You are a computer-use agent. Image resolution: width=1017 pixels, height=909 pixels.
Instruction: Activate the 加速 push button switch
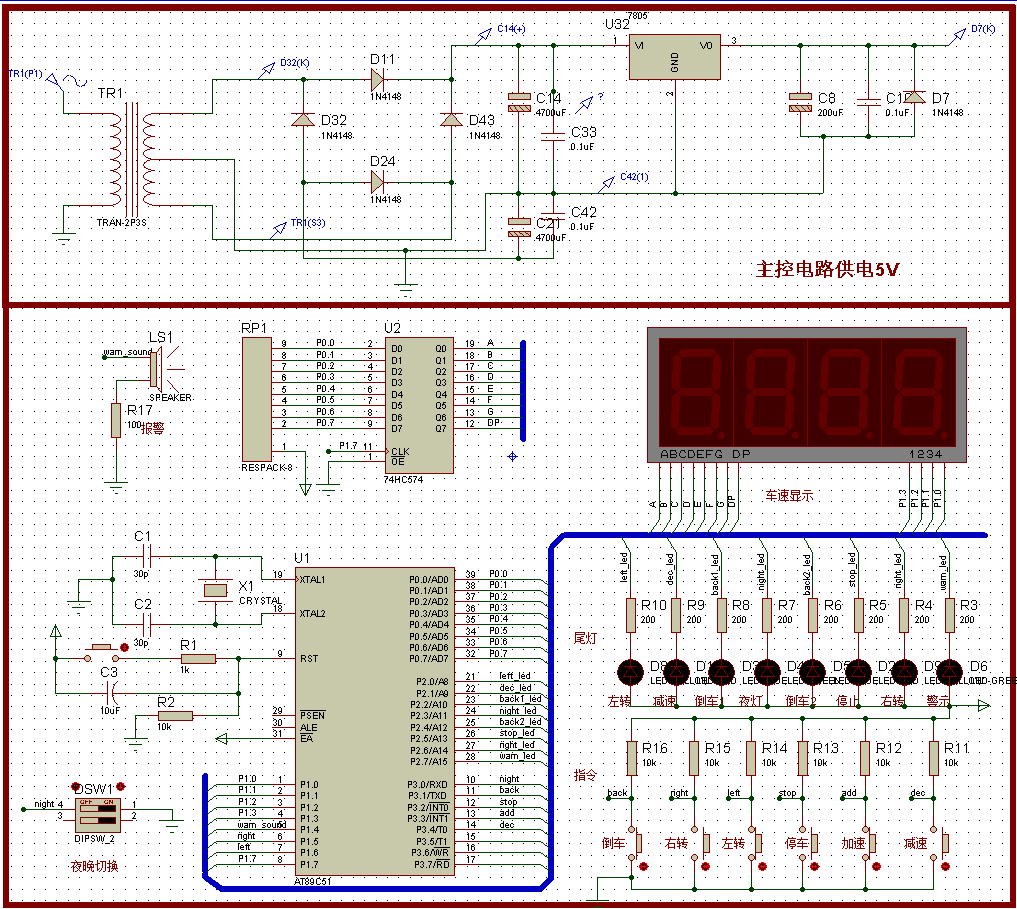(x=870, y=843)
